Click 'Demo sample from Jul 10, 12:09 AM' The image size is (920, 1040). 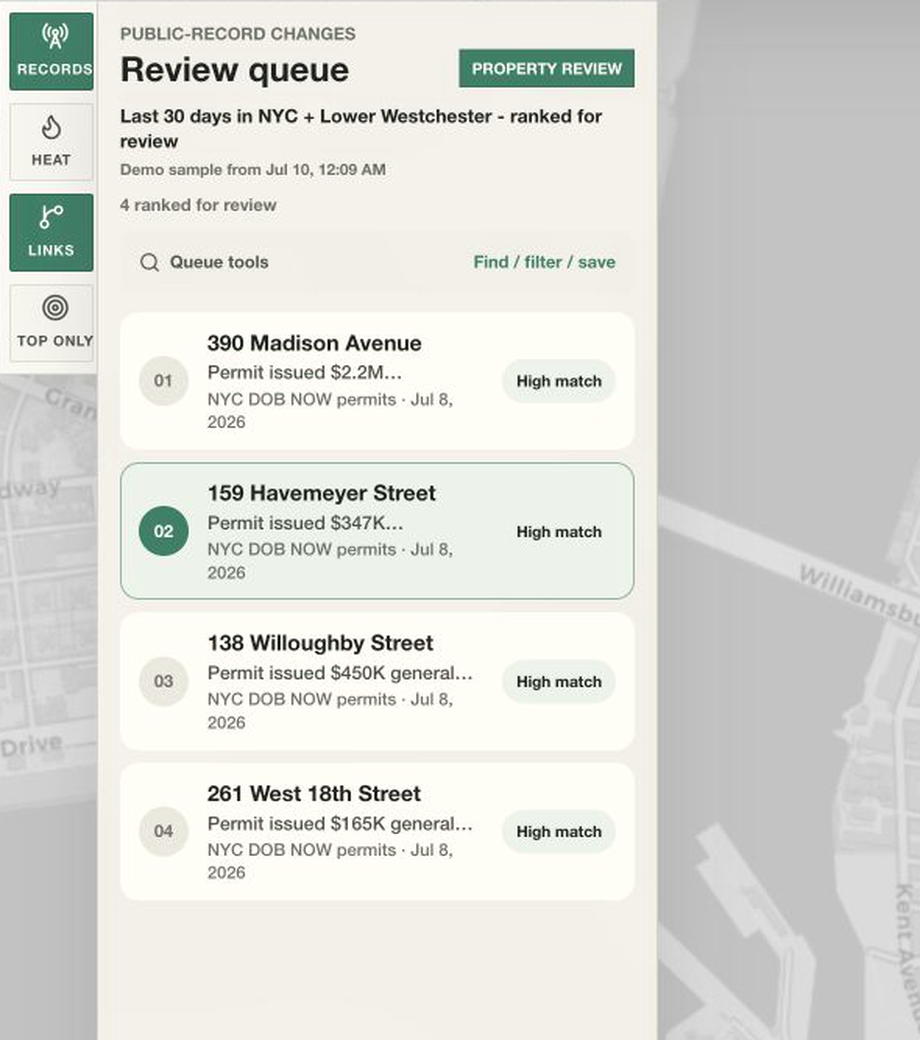[253, 170]
